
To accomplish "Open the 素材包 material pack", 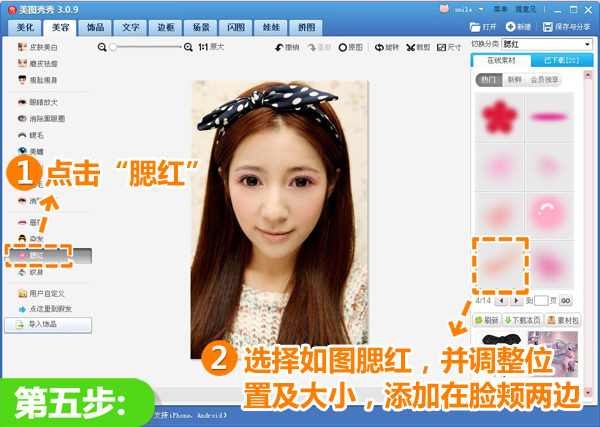I will point(563,320).
